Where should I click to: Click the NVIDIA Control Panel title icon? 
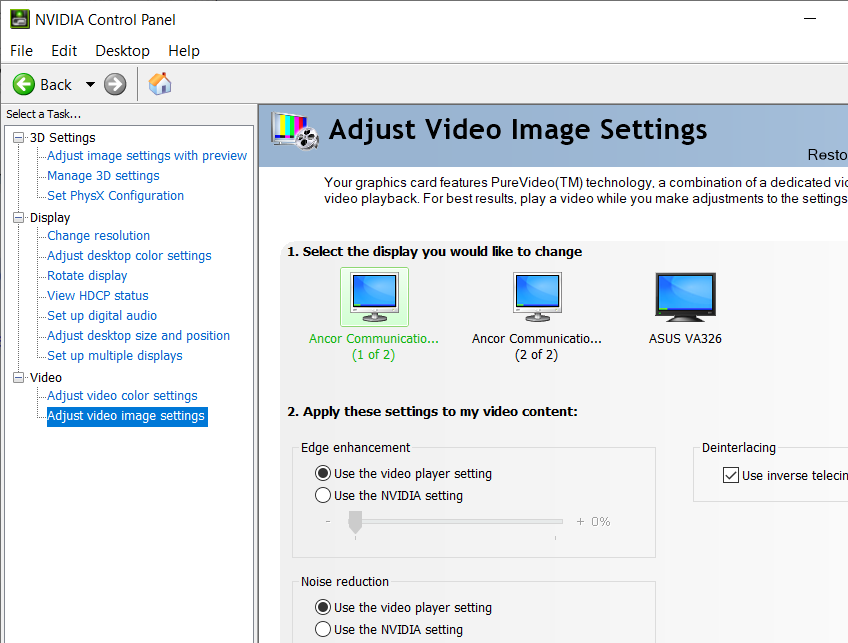coord(20,19)
